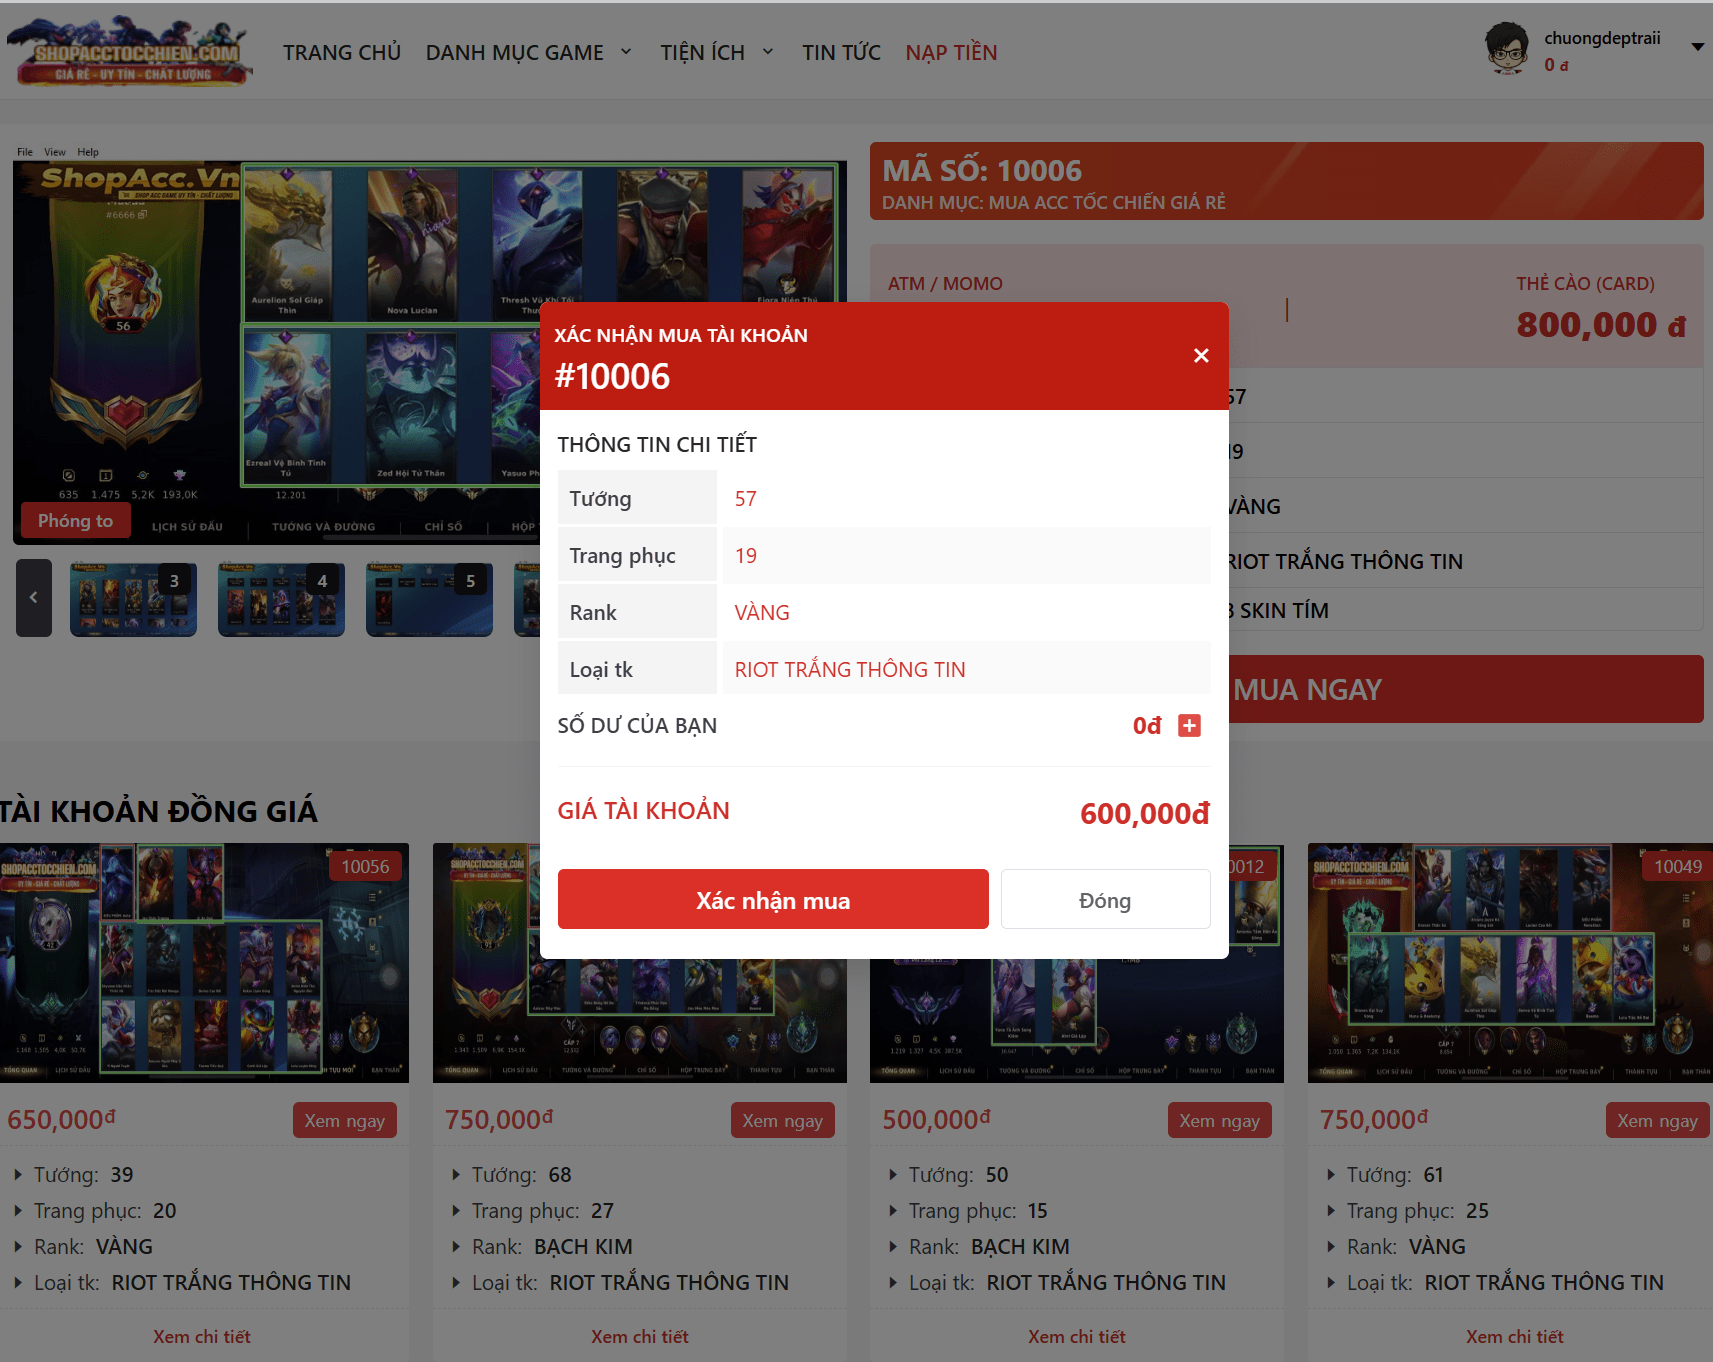Click the 500,000đ price on third card

point(936,1119)
